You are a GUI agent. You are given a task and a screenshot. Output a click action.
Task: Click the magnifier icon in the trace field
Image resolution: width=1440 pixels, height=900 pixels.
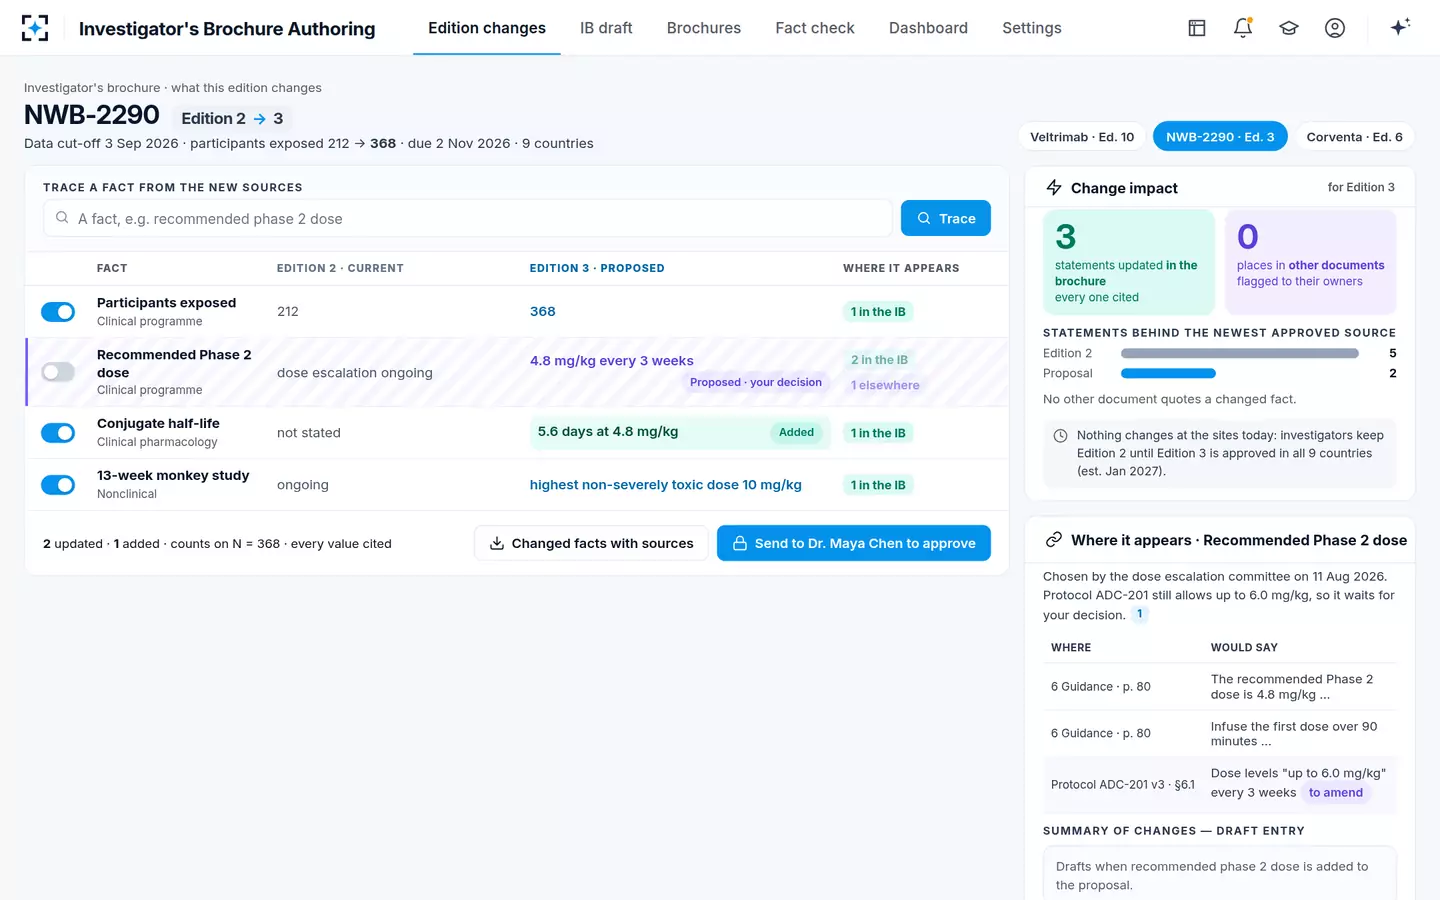pos(62,218)
